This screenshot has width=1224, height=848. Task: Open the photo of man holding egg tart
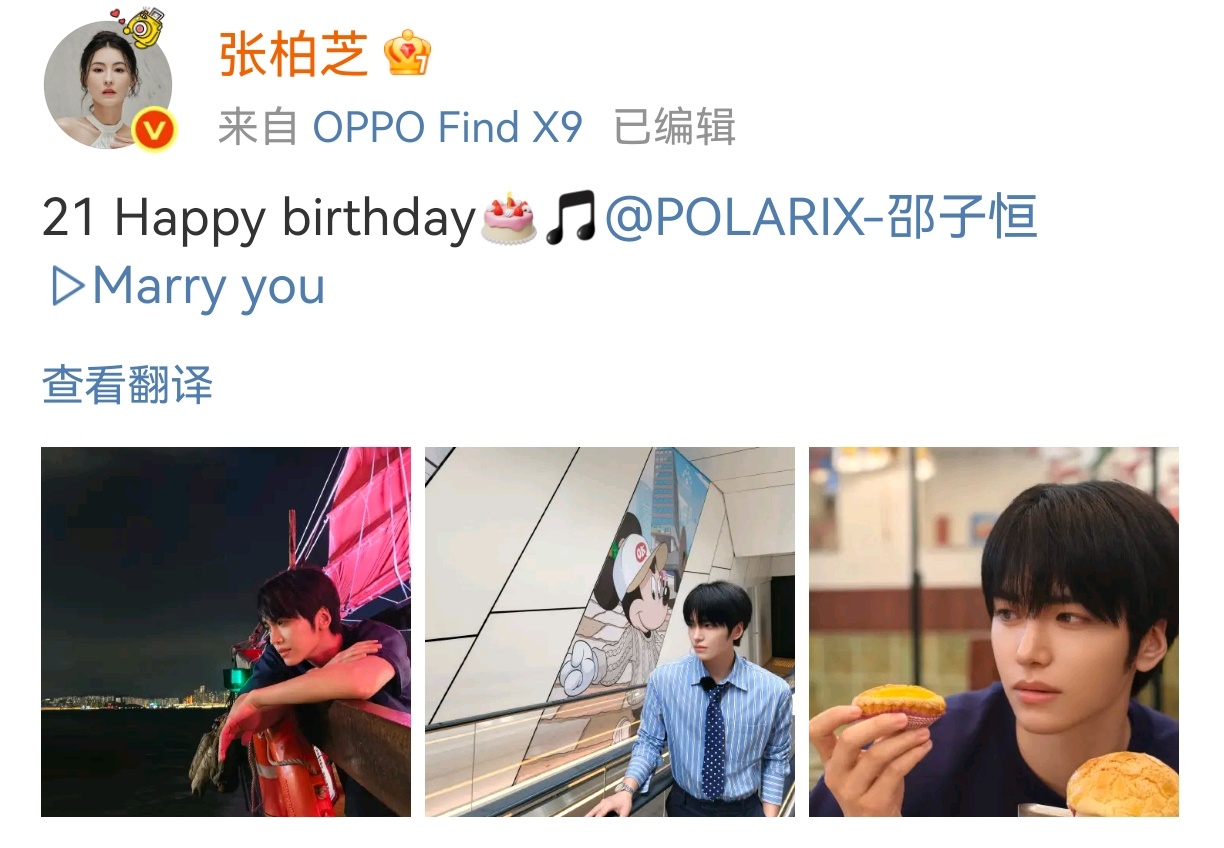pos(994,632)
